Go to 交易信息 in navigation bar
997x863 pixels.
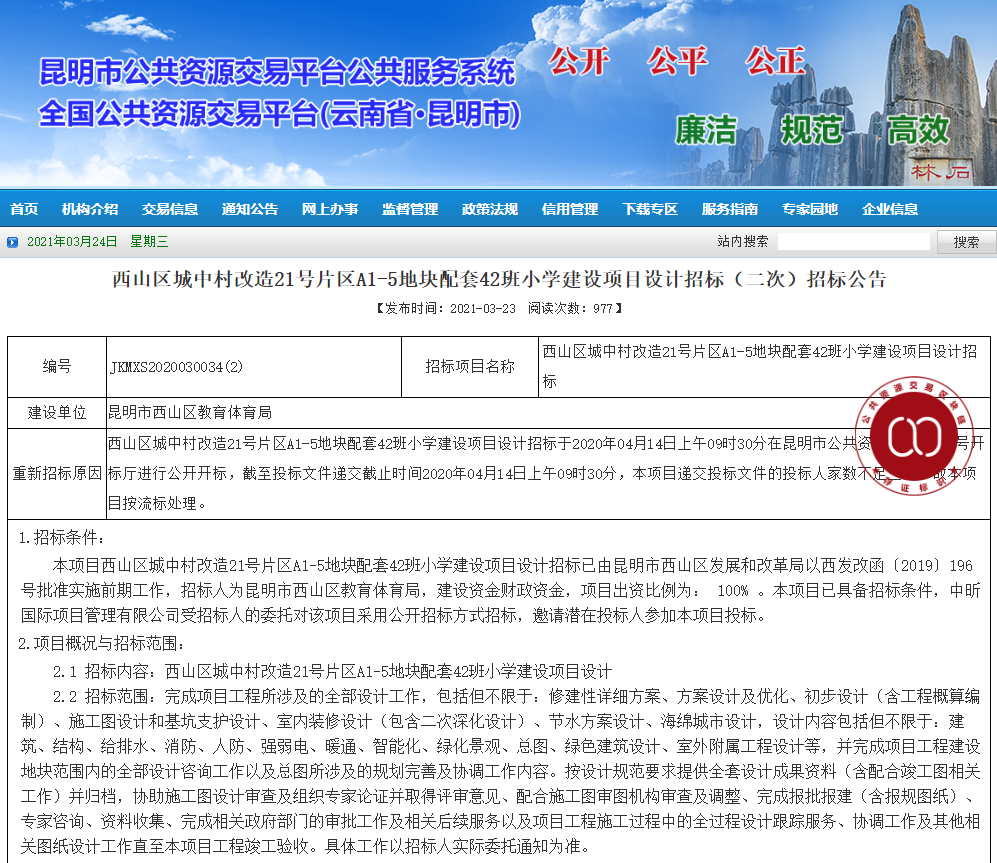coord(170,209)
